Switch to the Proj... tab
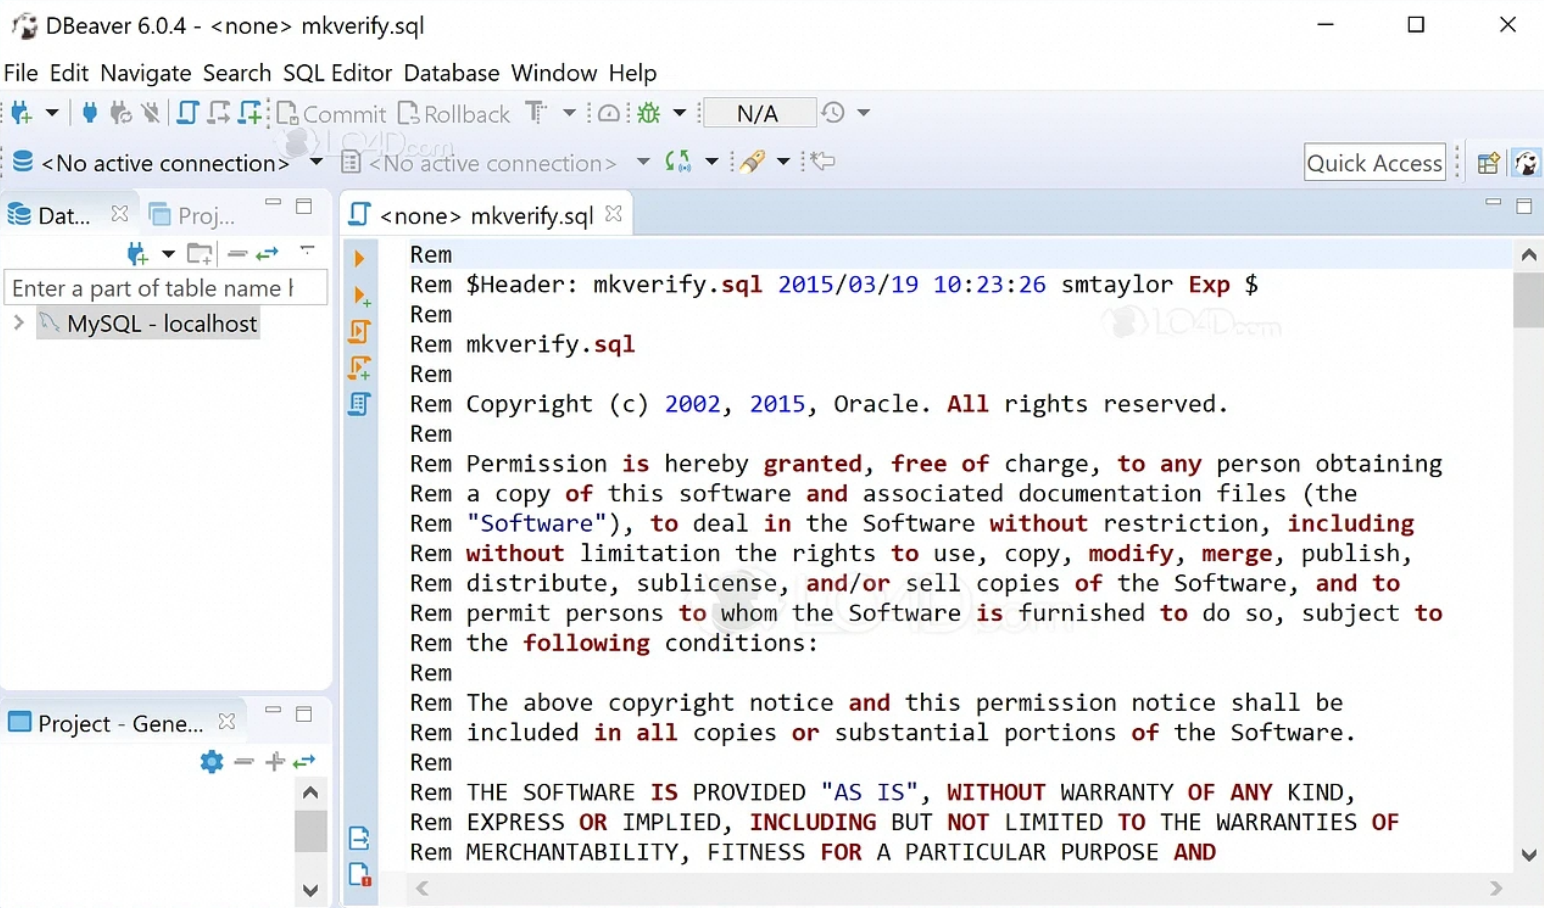This screenshot has height=908, width=1544. pos(192,215)
